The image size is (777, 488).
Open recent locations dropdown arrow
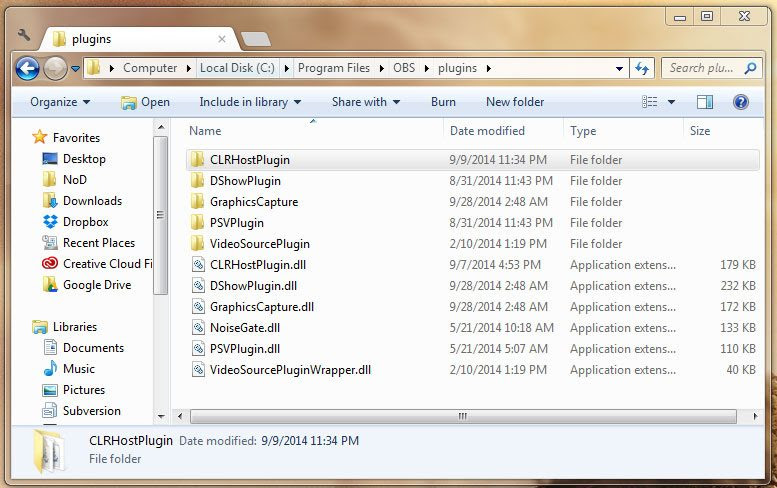[x=75, y=69]
